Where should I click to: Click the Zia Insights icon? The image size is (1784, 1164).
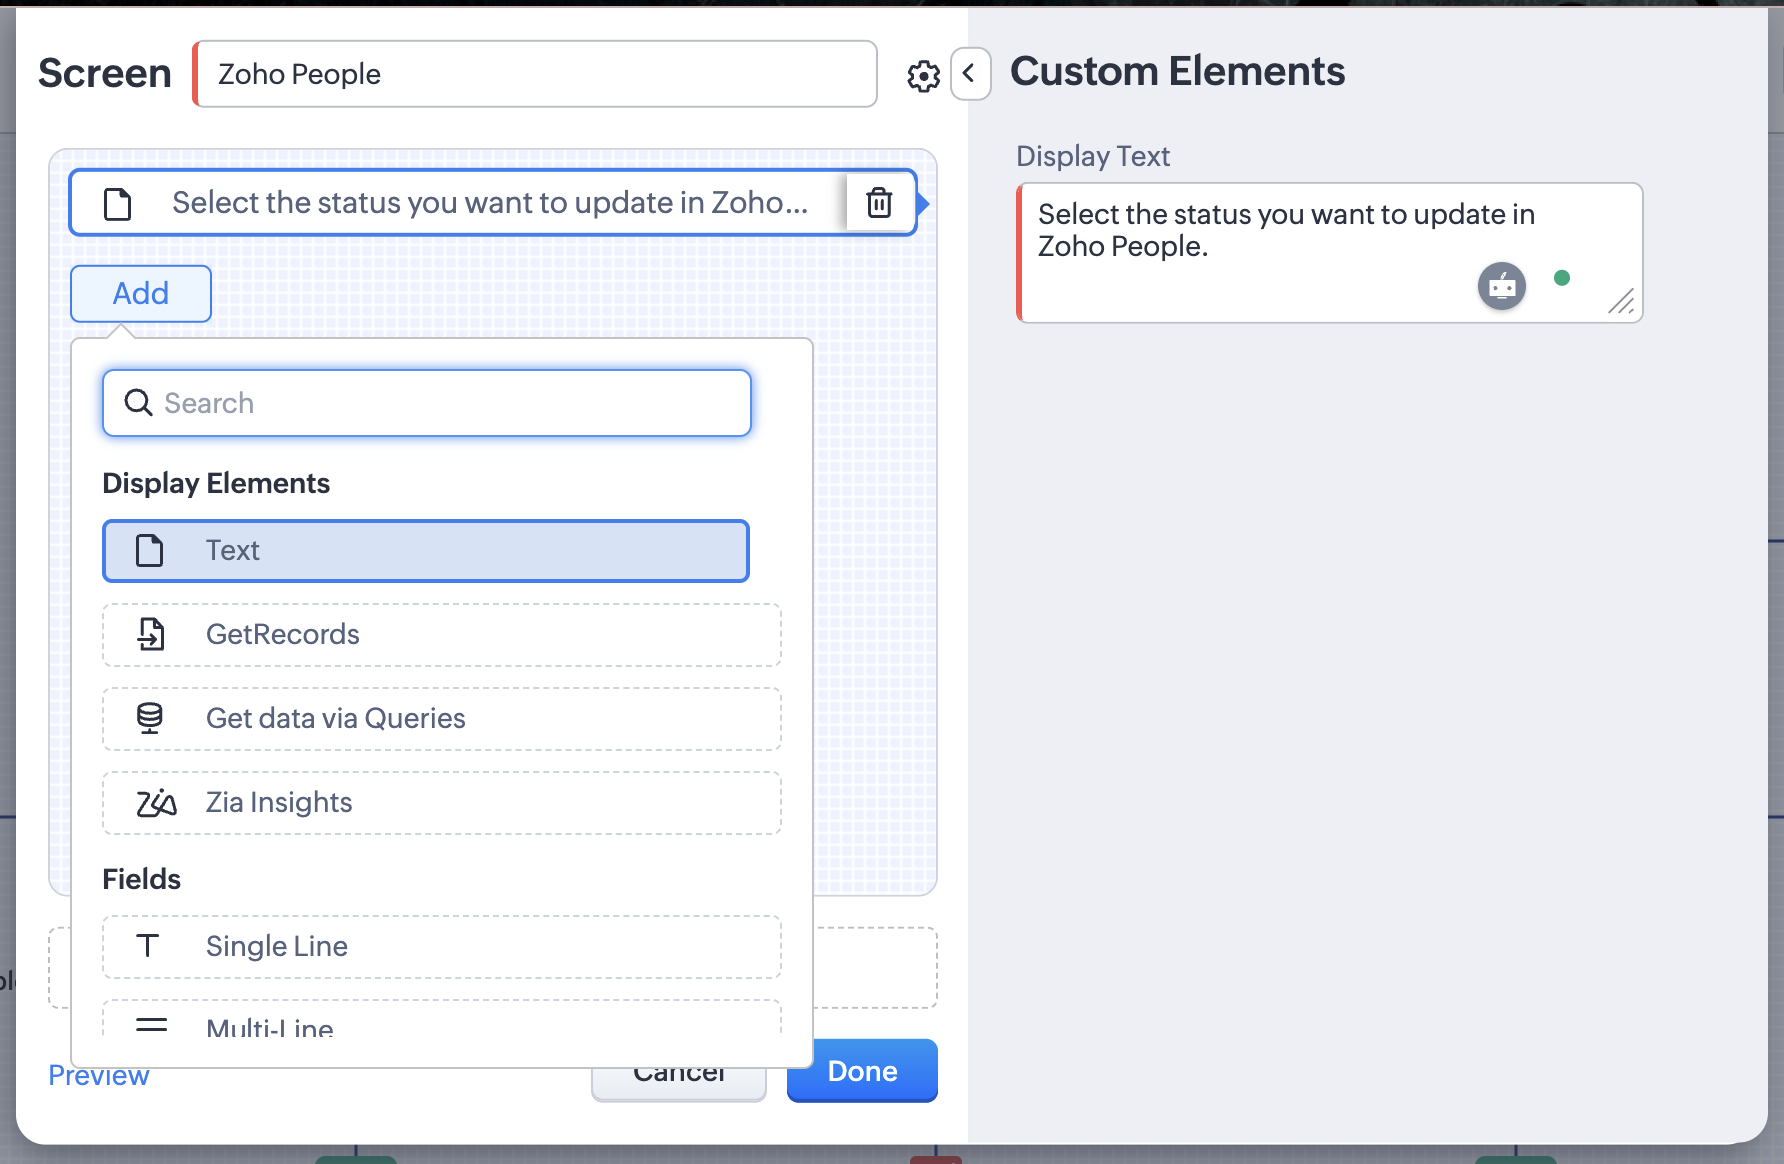[x=156, y=803]
